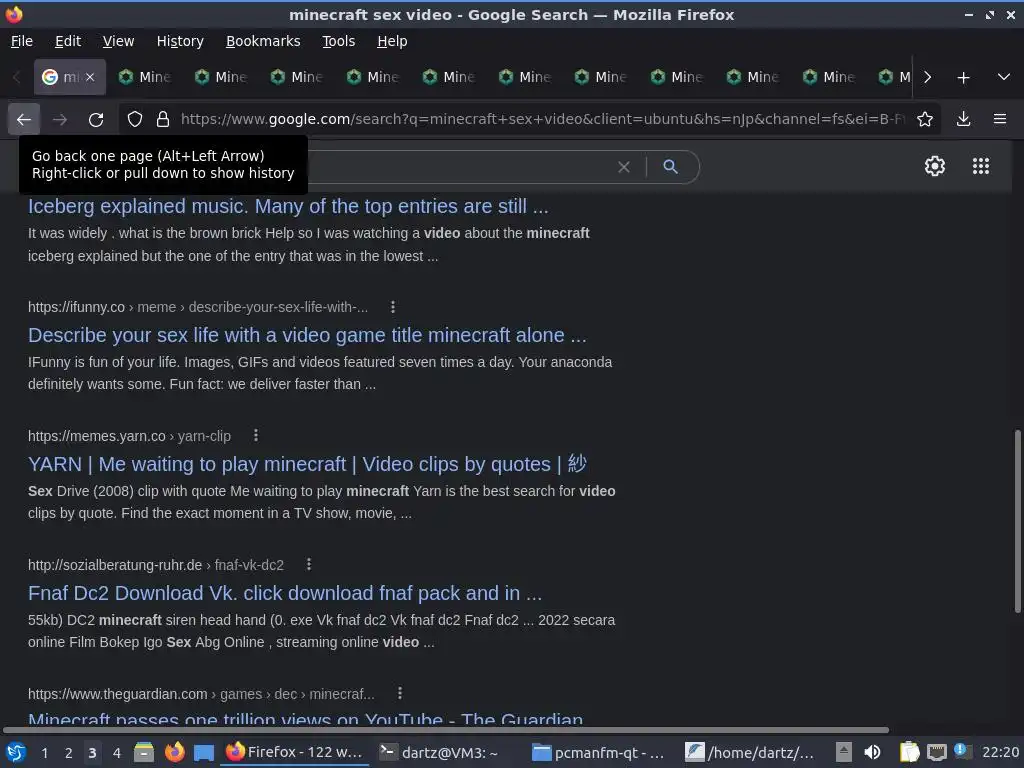Launch file manager from taskbar quick launch

[x=144, y=752]
